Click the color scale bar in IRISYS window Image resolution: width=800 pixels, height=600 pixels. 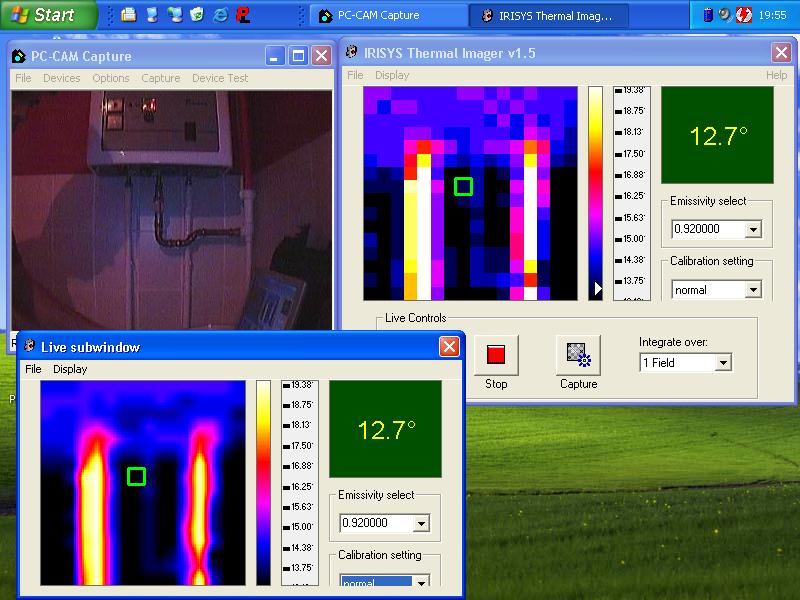(x=595, y=192)
